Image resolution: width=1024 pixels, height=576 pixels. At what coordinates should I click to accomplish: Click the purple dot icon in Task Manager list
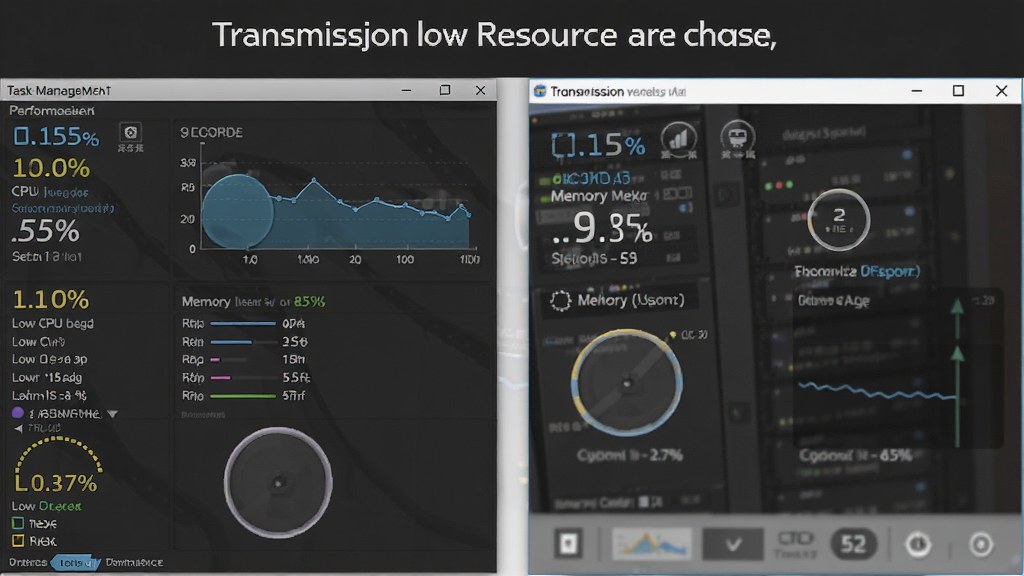coord(18,413)
